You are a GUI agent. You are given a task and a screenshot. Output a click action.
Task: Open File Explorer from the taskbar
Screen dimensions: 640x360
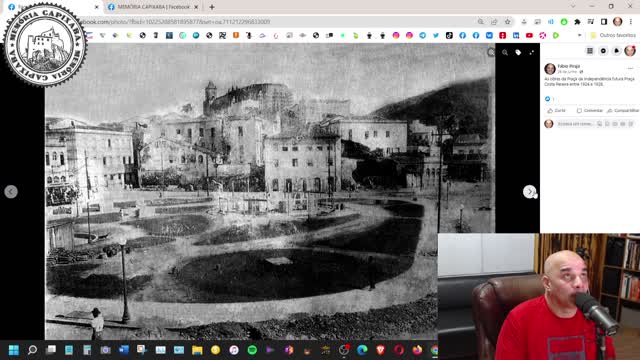(197, 350)
